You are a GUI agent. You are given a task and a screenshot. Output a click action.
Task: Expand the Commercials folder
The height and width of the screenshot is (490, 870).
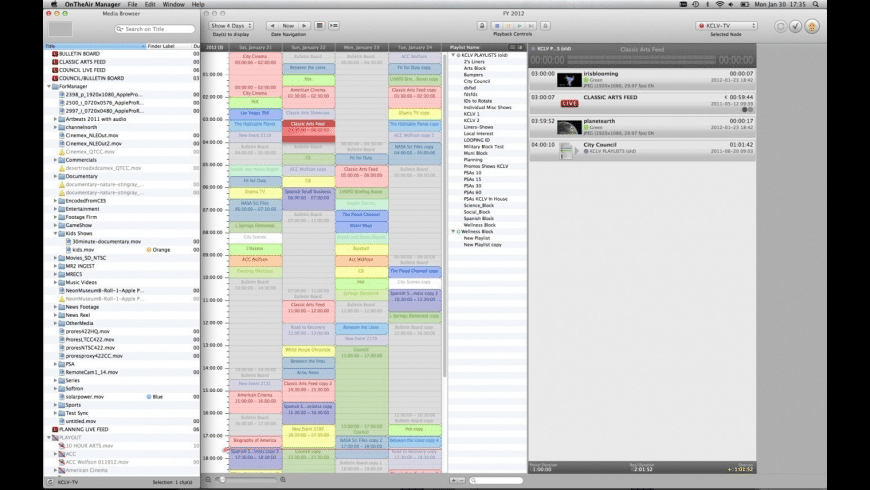pos(55,160)
